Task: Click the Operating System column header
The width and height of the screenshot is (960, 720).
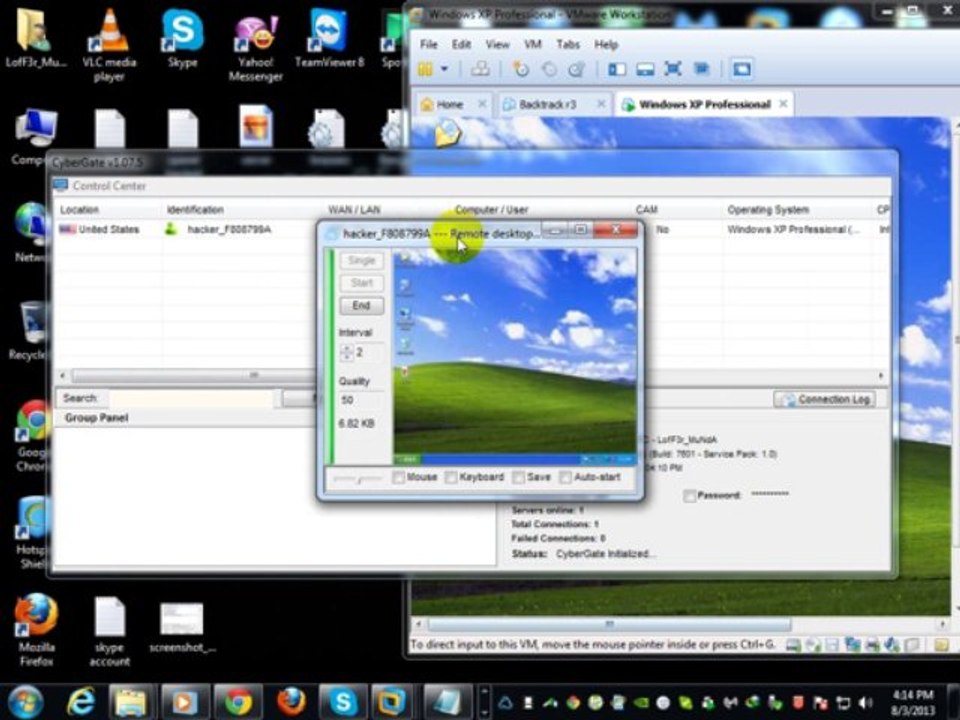Action: pos(768,209)
